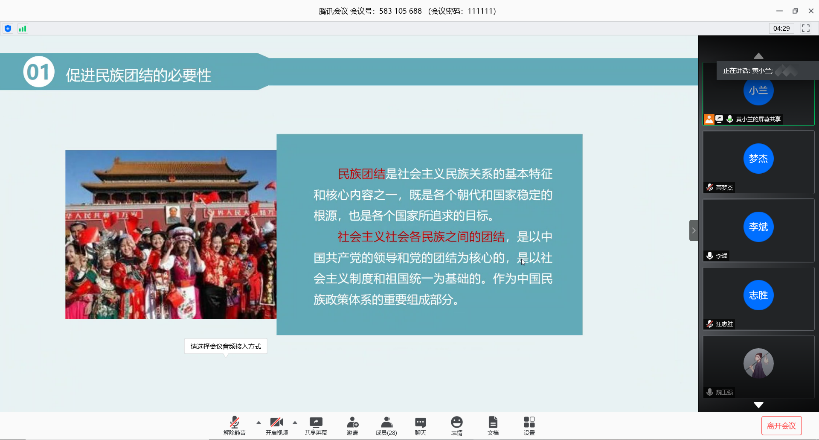Click the green signal strength indicator
819x440 pixels.
pyautogui.click(x=23, y=29)
